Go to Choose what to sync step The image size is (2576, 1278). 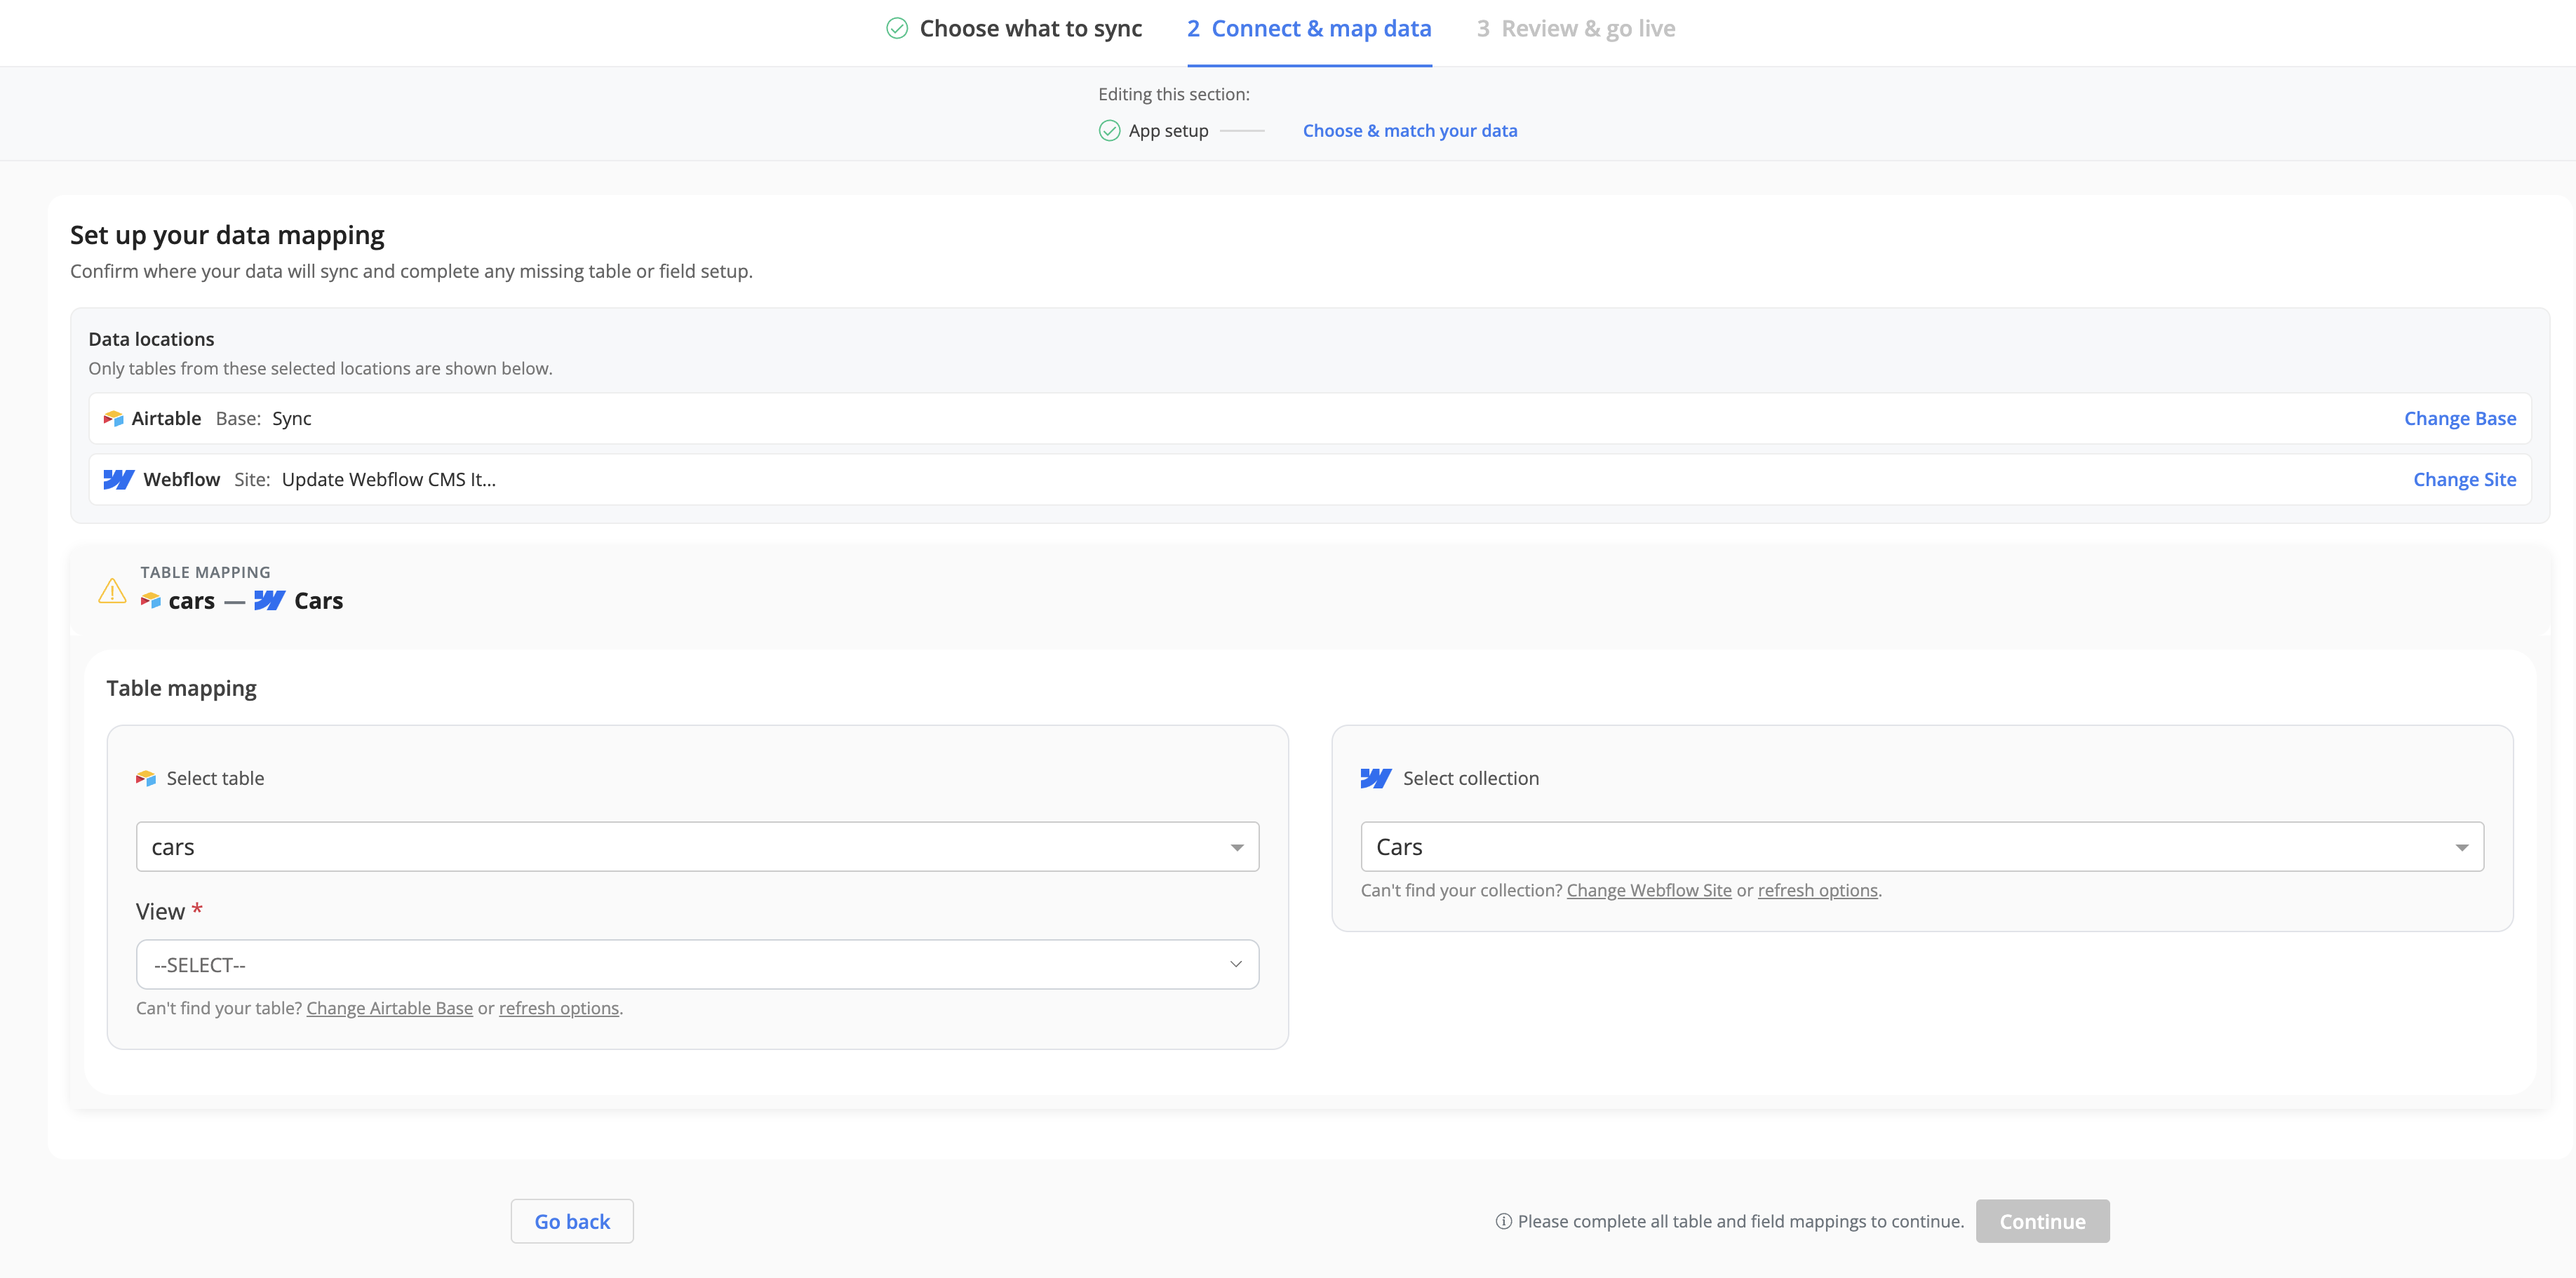click(x=1030, y=29)
